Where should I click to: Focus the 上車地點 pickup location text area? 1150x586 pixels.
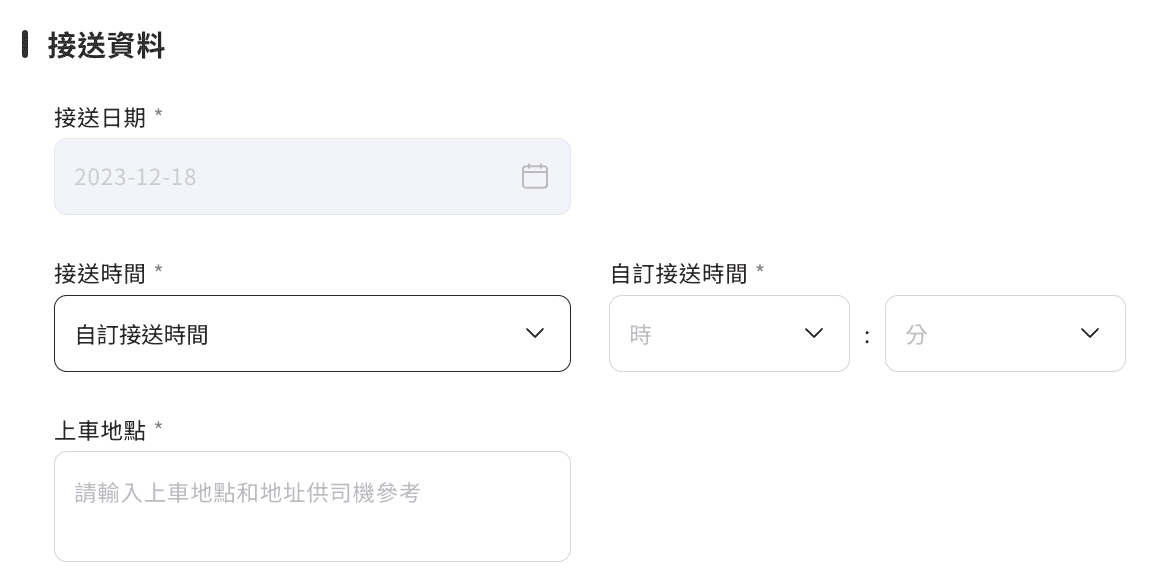pyautogui.click(x=312, y=507)
